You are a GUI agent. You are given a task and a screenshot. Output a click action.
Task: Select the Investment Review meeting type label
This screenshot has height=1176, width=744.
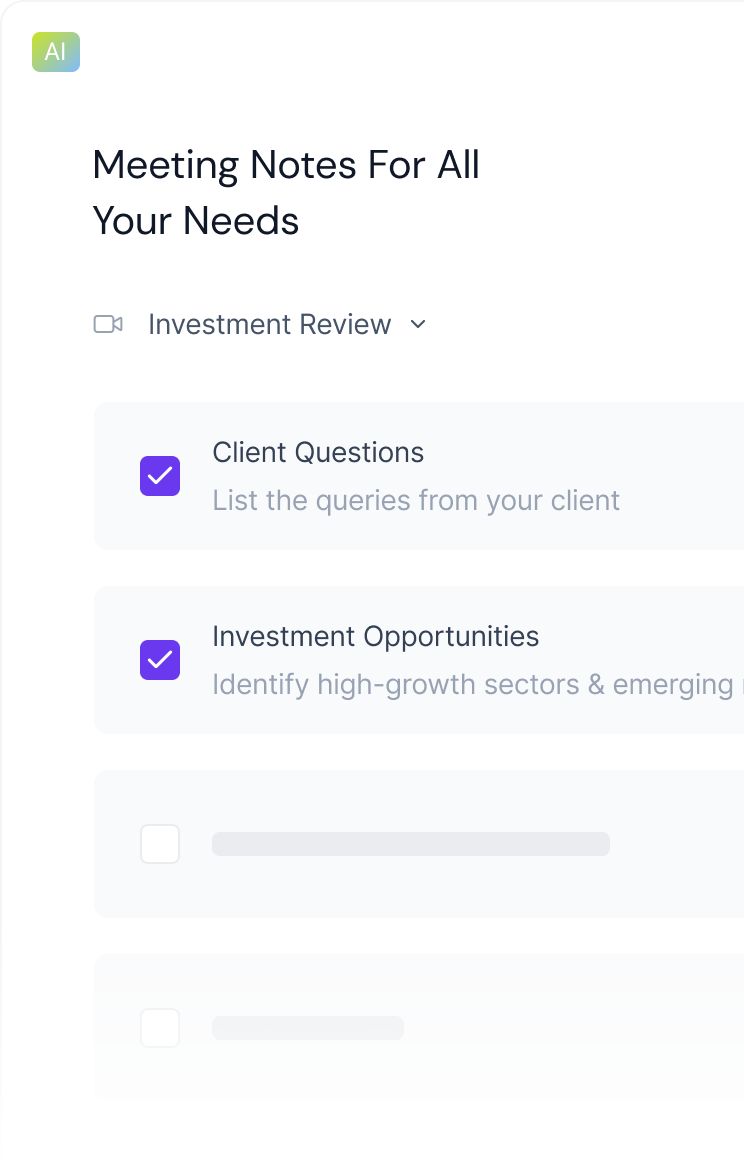[270, 324]
